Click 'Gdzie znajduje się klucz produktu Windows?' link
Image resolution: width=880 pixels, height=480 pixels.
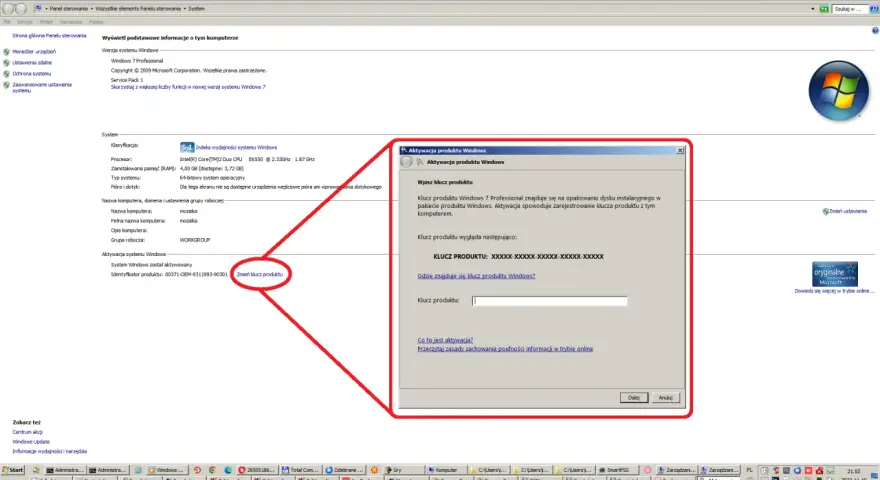pos(476,276)
